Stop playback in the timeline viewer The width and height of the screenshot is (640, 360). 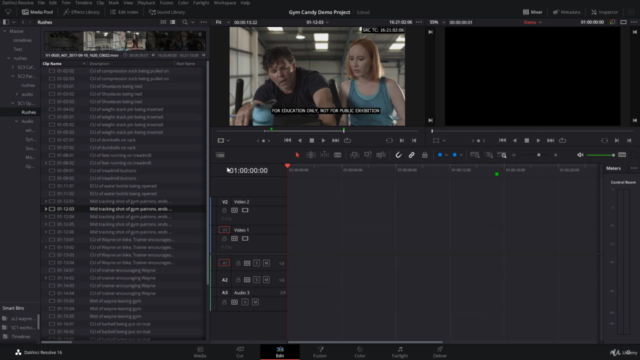click(527, 140)
